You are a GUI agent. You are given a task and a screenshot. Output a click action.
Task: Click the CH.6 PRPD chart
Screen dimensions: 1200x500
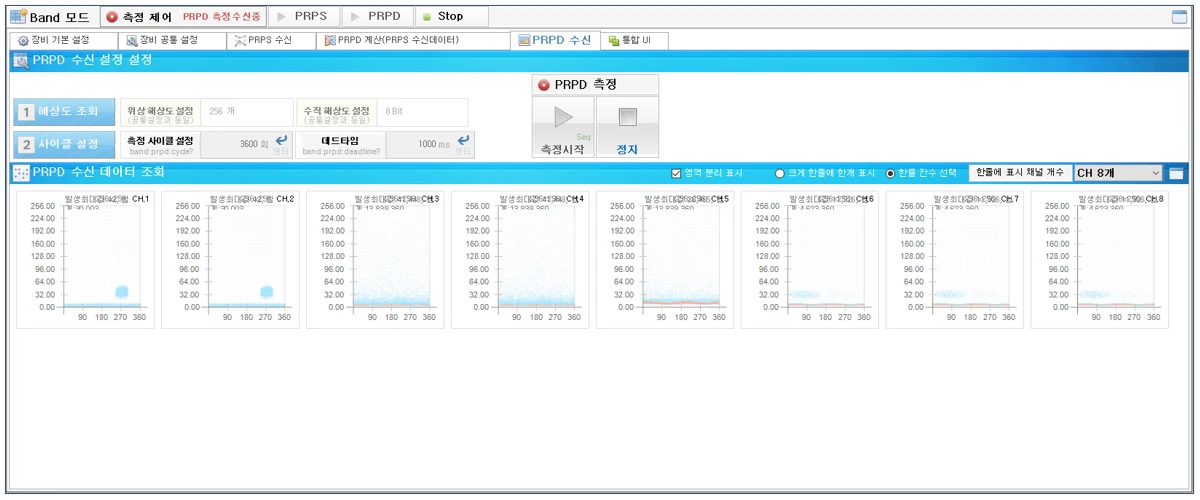tap(810, 260)
